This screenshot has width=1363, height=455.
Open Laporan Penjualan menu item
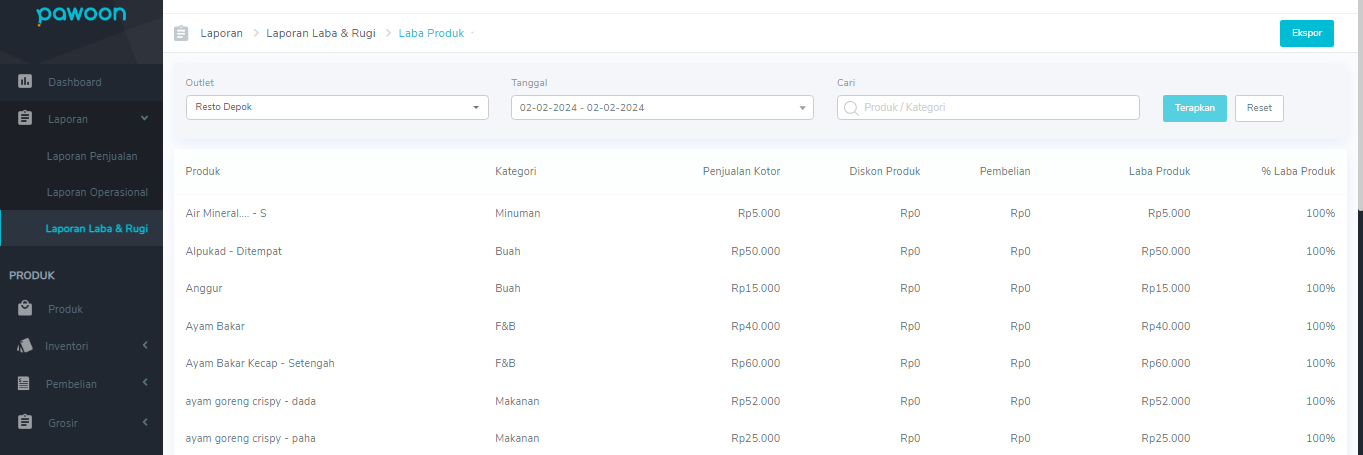92,156
